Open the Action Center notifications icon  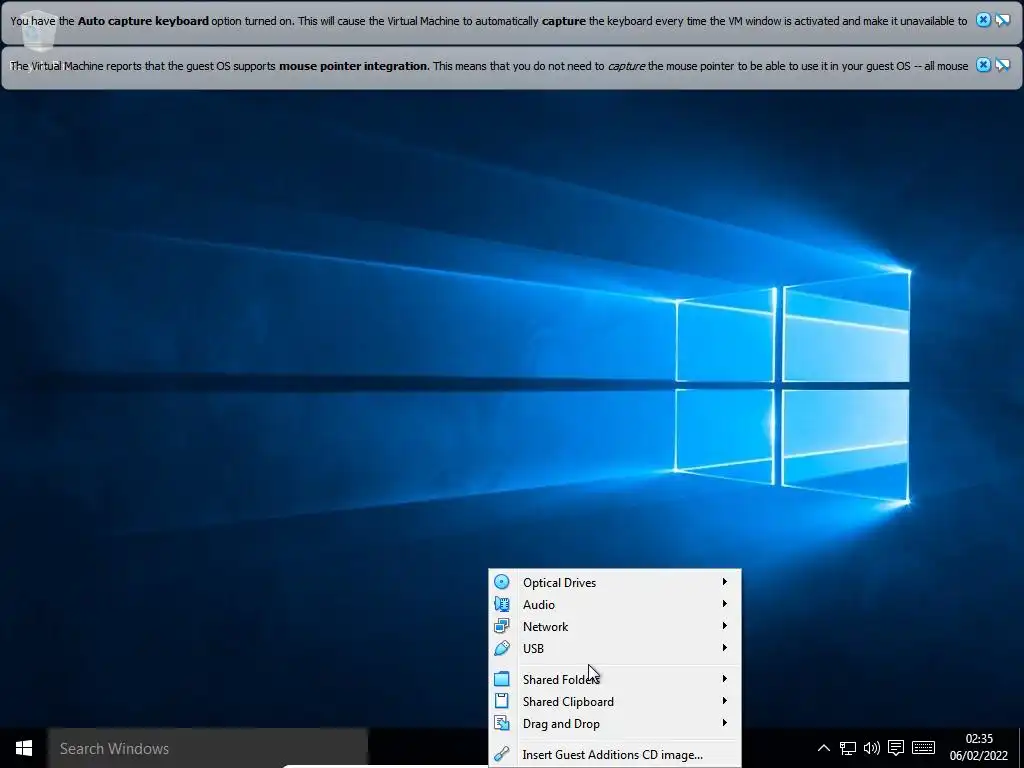tap(896, 748)
